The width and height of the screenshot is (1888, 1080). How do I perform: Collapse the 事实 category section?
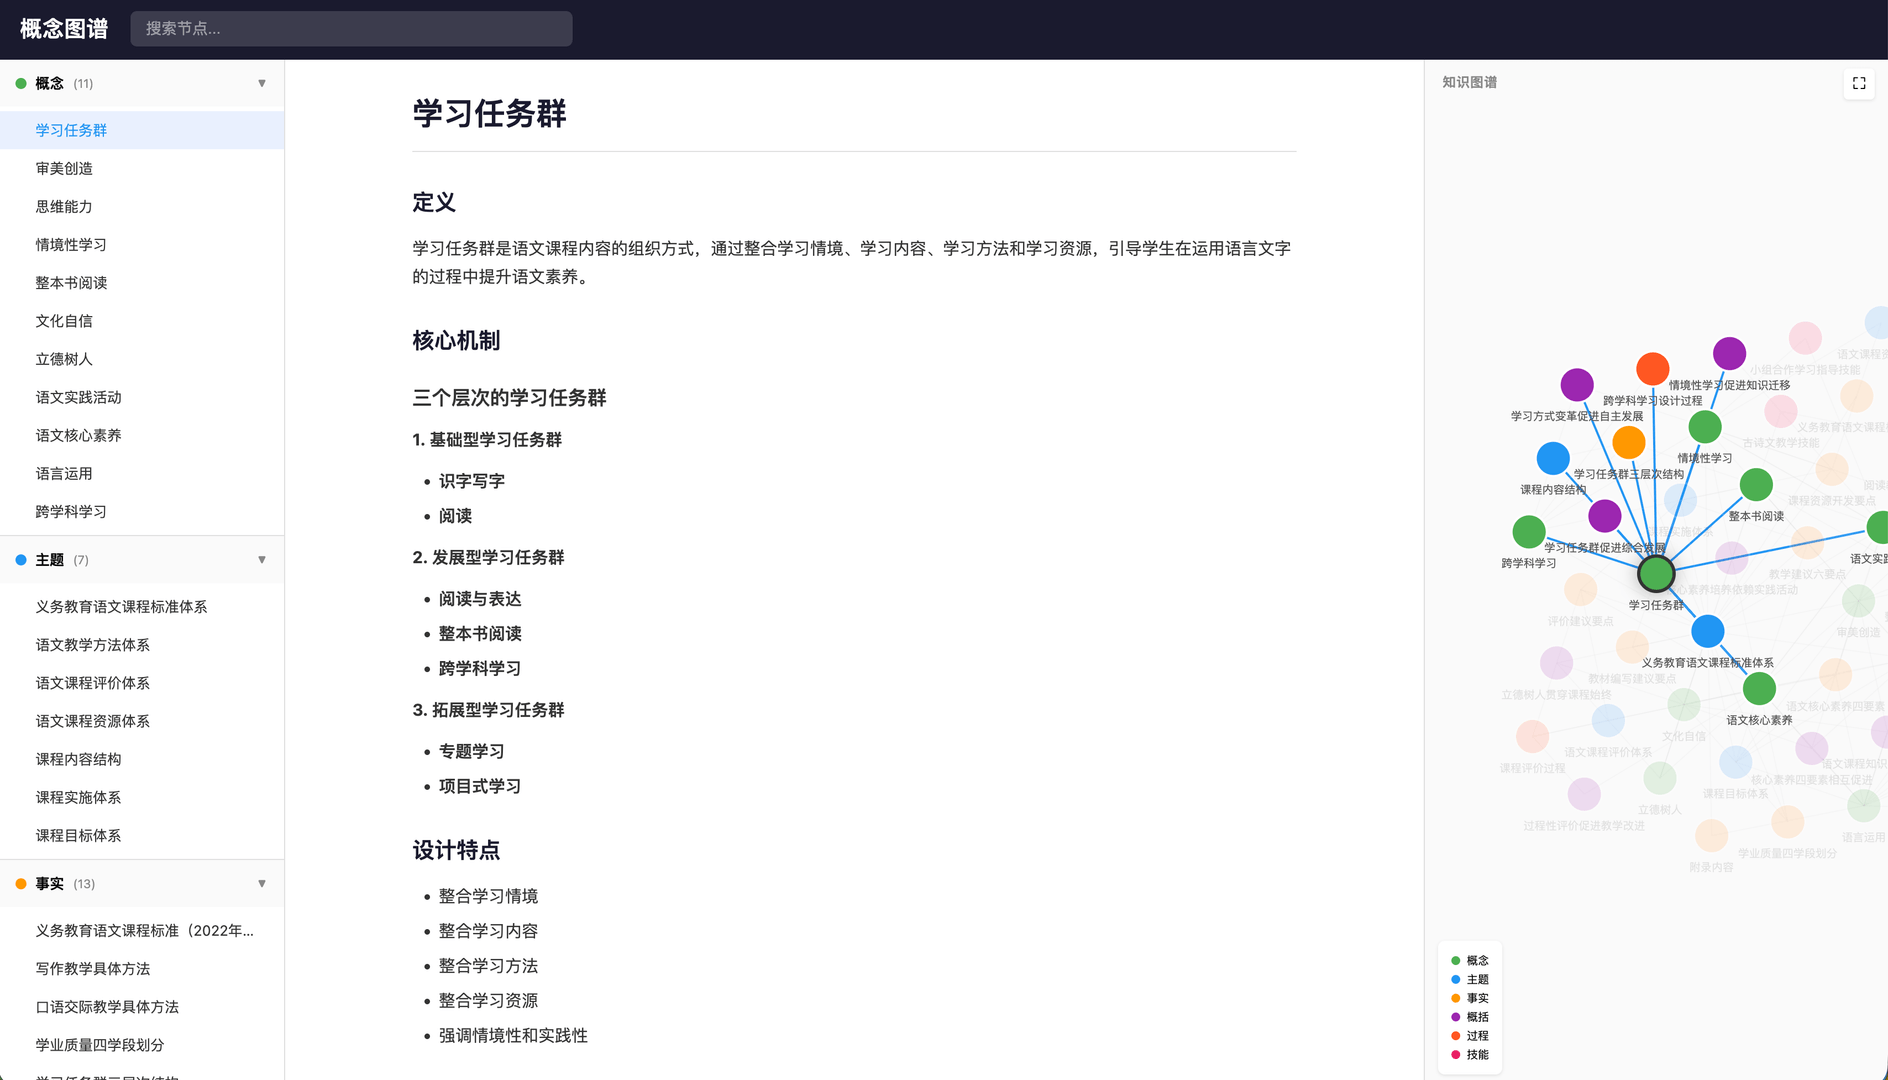coord(262,884)
